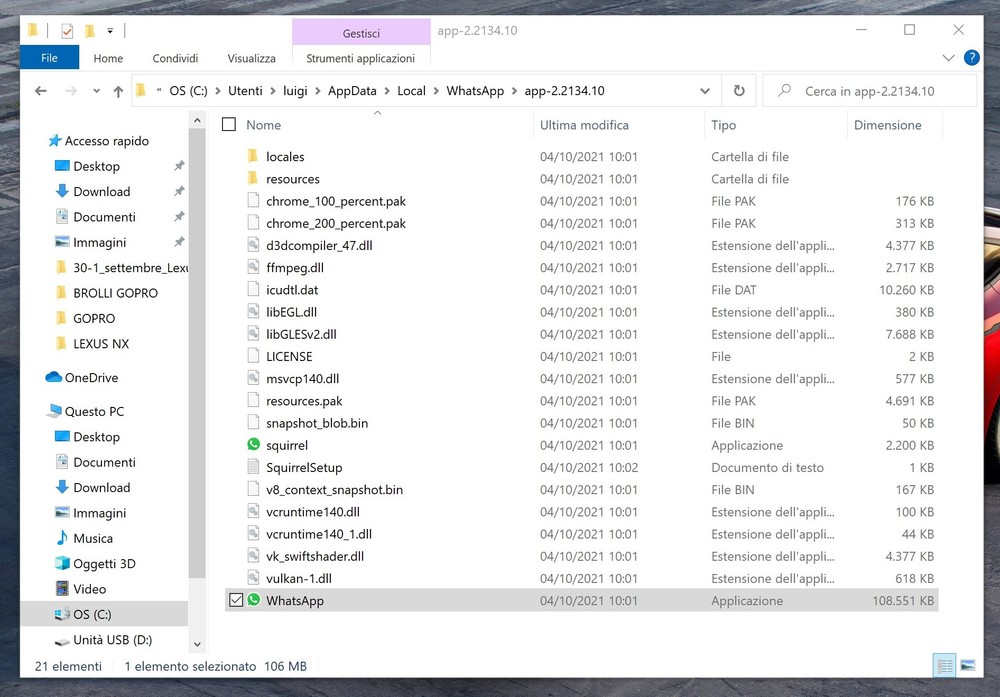Image resolution: width=1000 pixels, height=697 pixels.
Task: Select the resources folder icon
Action: tap(253, 179)
